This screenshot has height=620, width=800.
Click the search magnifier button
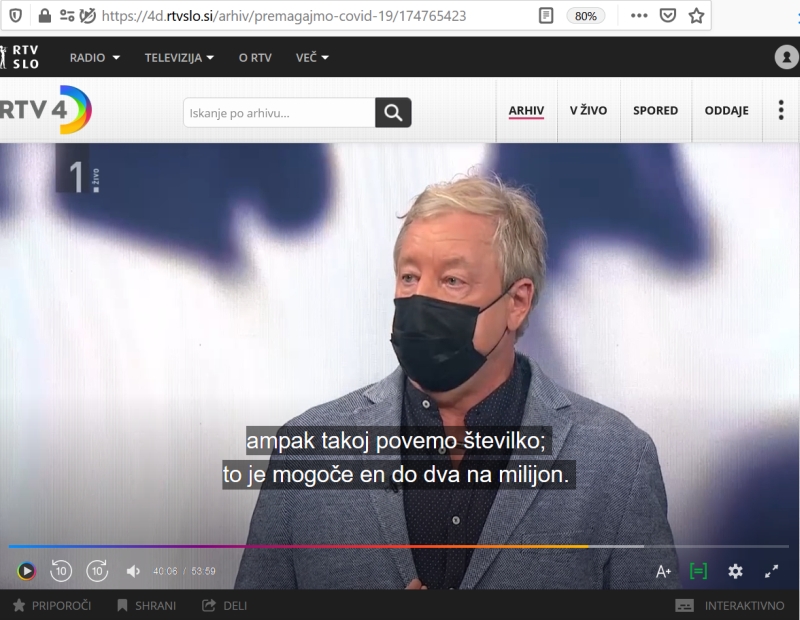click(393, 112)
